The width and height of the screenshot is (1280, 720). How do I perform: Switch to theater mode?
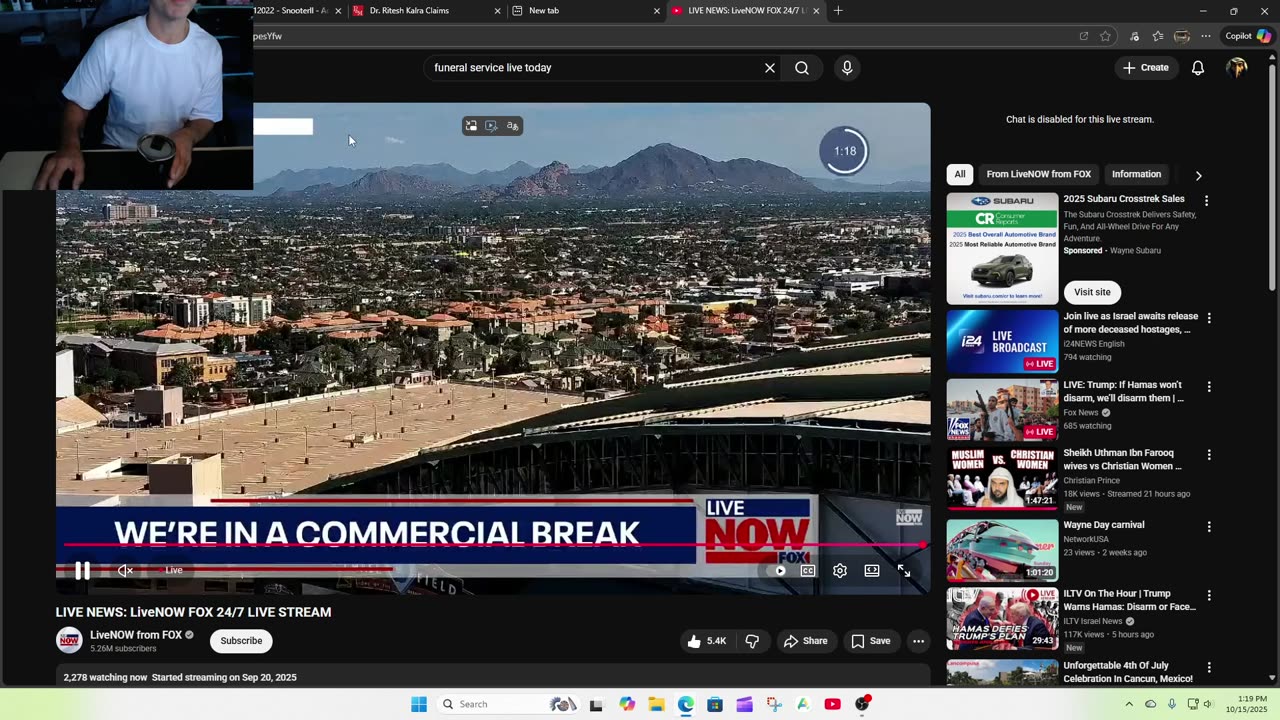[x=872, y=571]
